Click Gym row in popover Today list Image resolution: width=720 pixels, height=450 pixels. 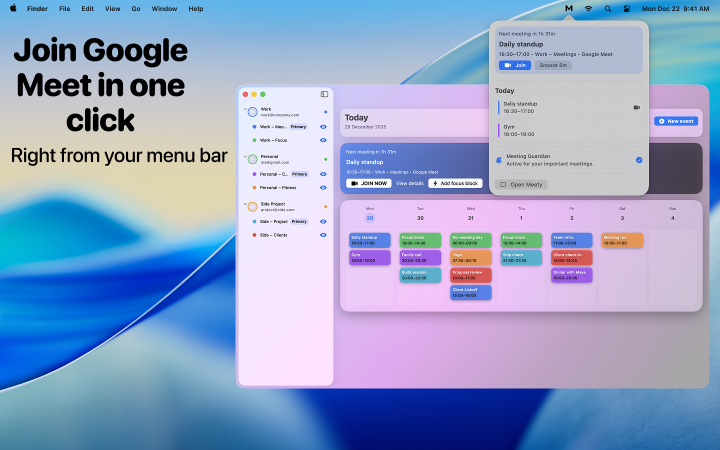(x=568, y=130)
